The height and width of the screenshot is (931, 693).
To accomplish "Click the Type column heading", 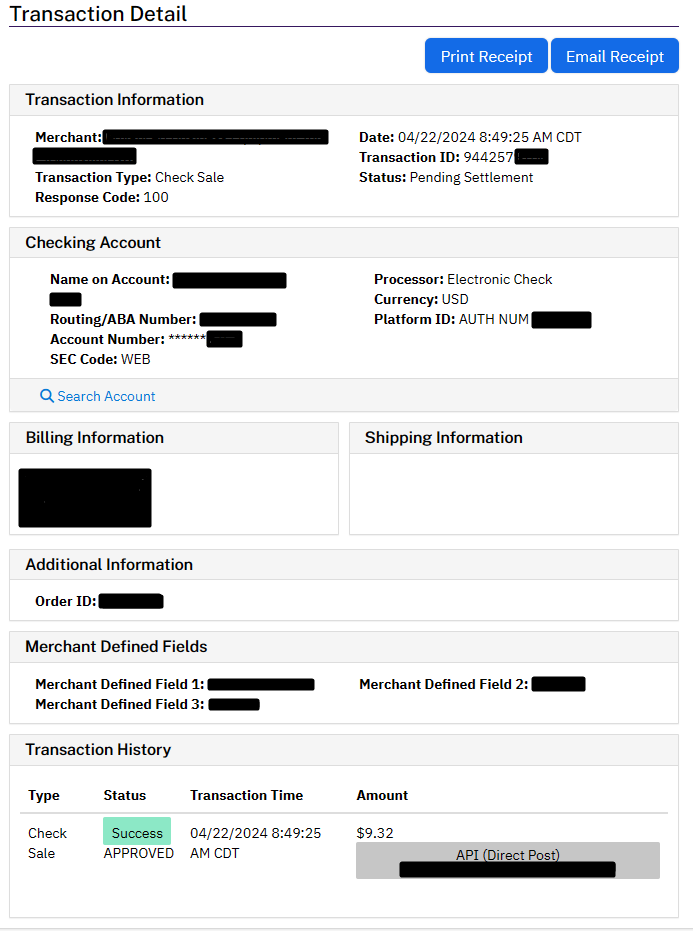I will coord(44,795).
